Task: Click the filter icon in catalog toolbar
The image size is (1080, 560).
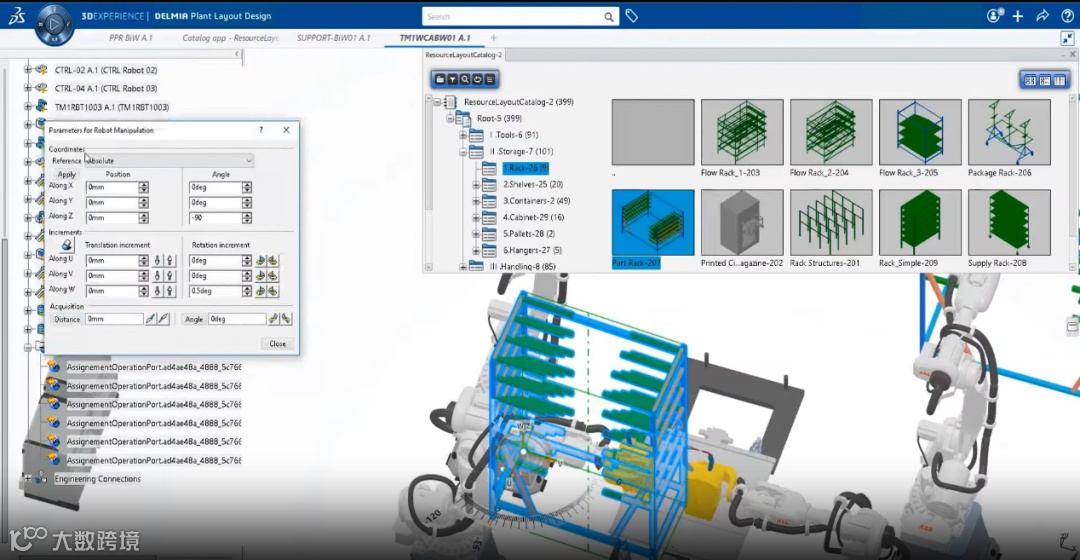Action: pos(453,80)
